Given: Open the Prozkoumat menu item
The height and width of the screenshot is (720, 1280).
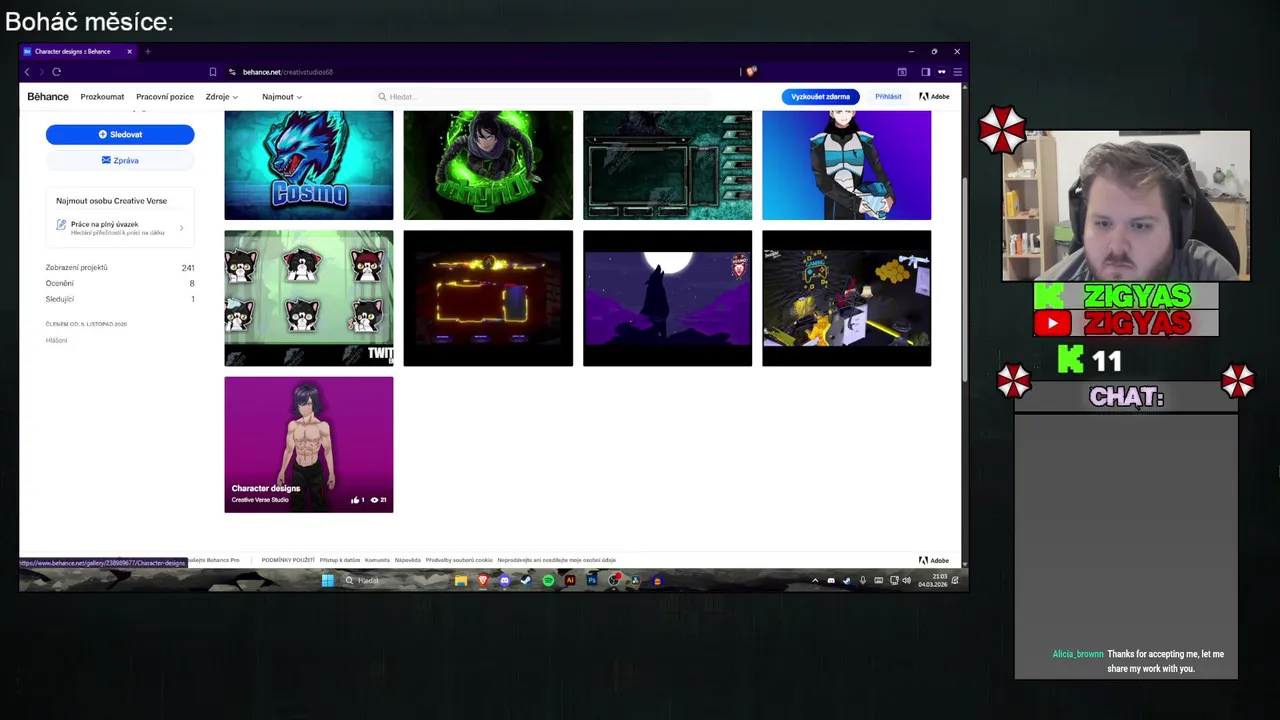Looking at the screenshot, I should click(x=102, y=97).
